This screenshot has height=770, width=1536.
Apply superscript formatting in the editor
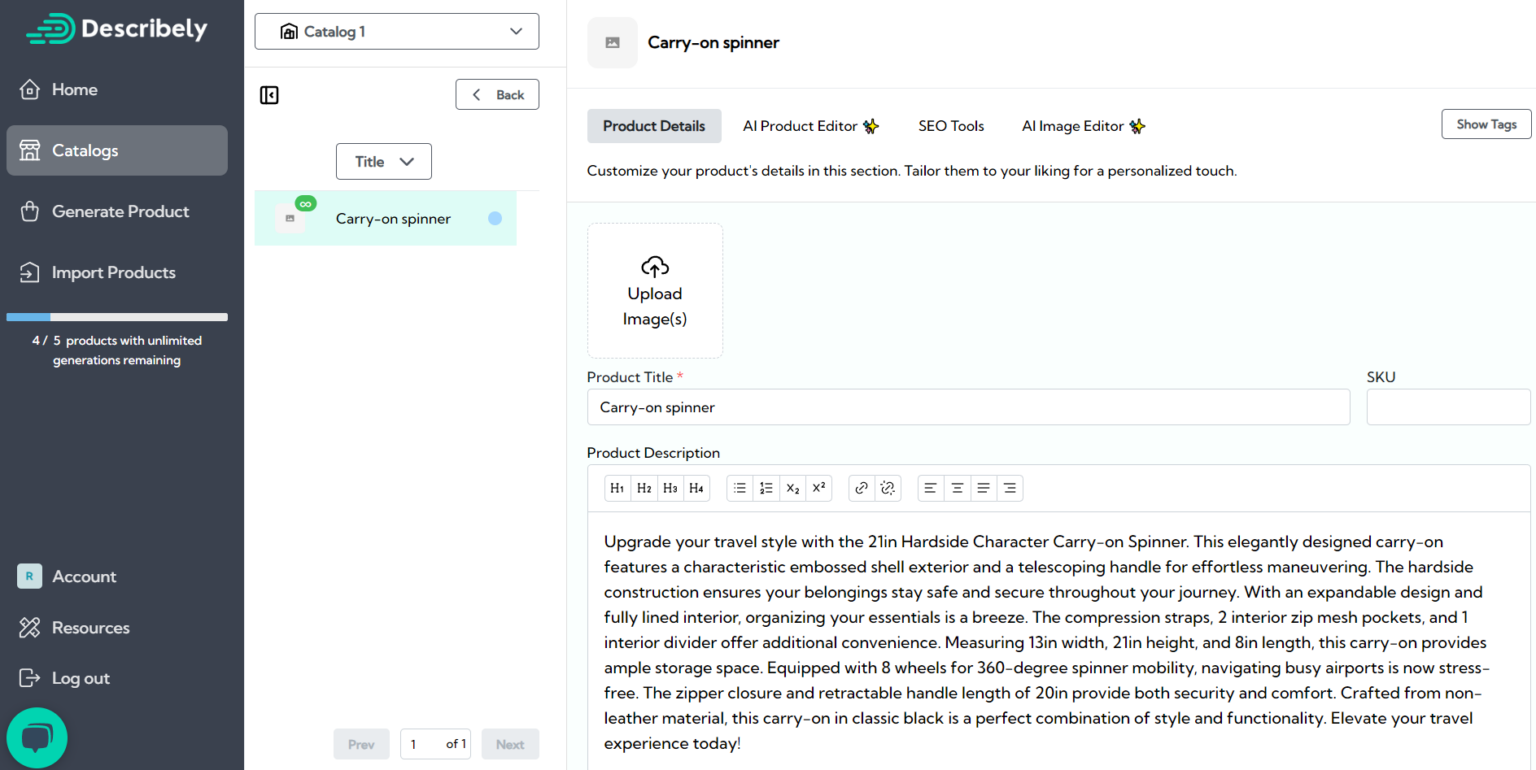tap(818, 488)
